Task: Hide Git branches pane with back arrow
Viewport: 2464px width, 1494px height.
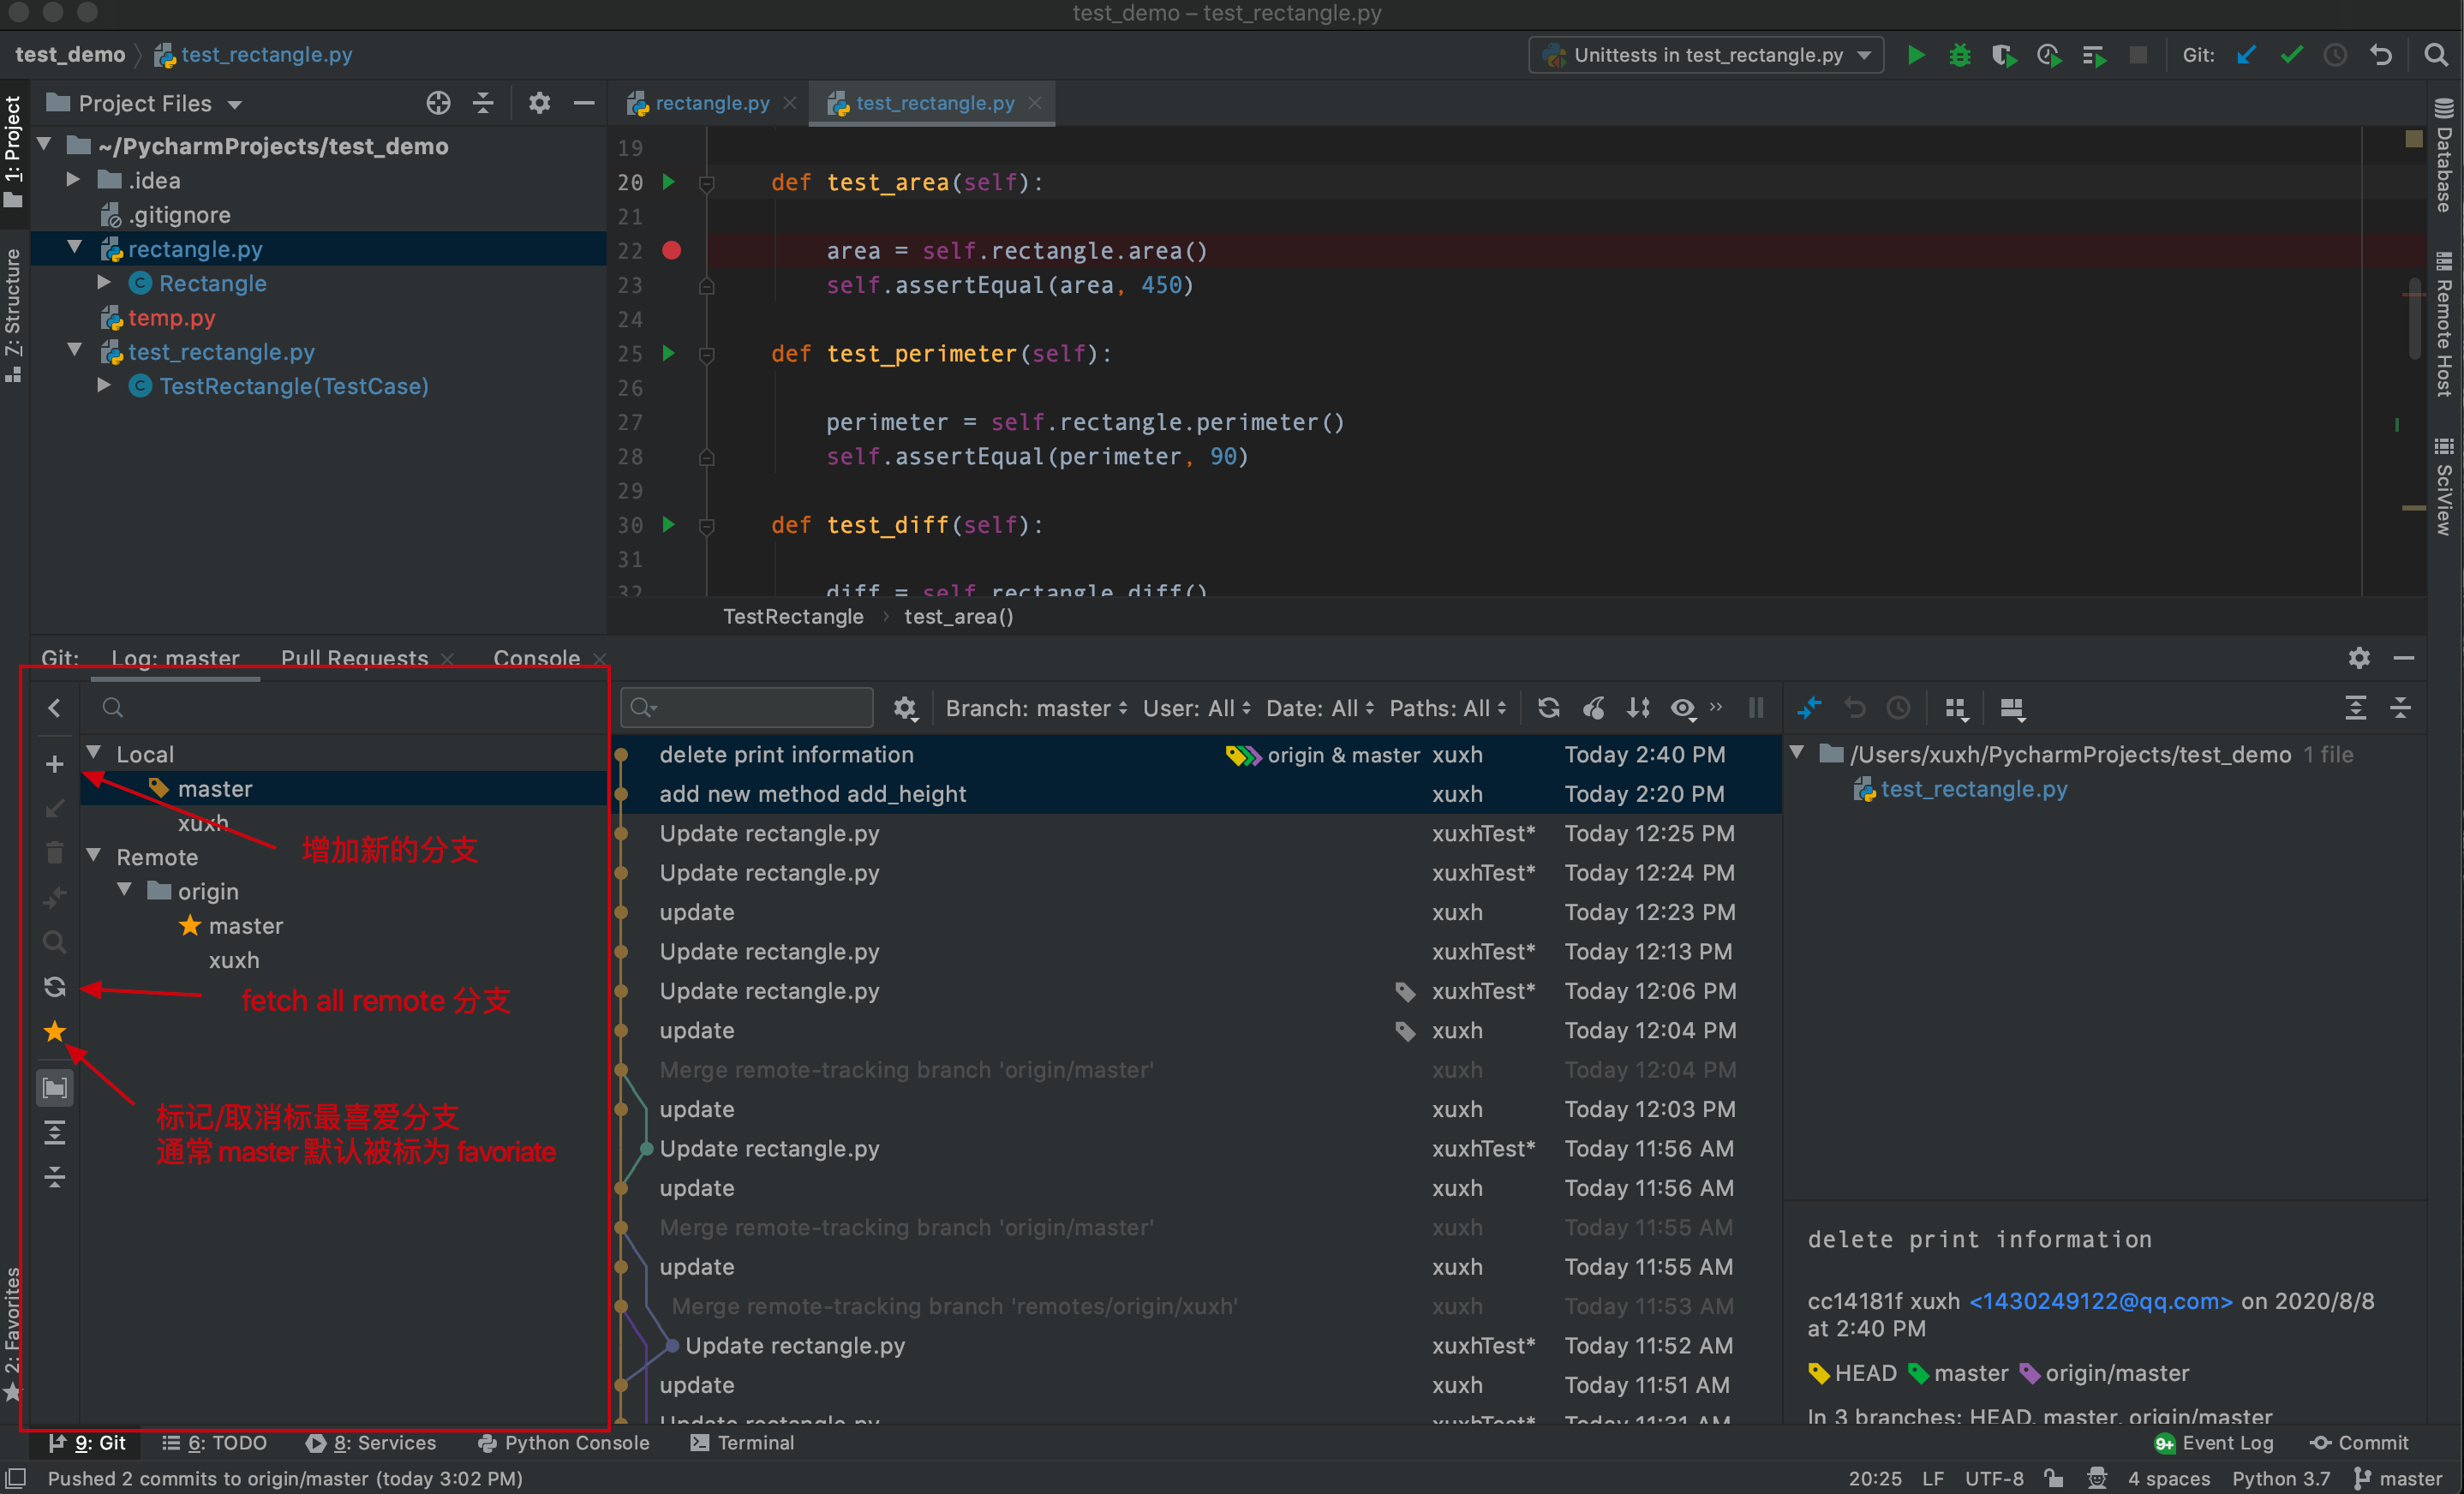Action: (x=55, y=708)
